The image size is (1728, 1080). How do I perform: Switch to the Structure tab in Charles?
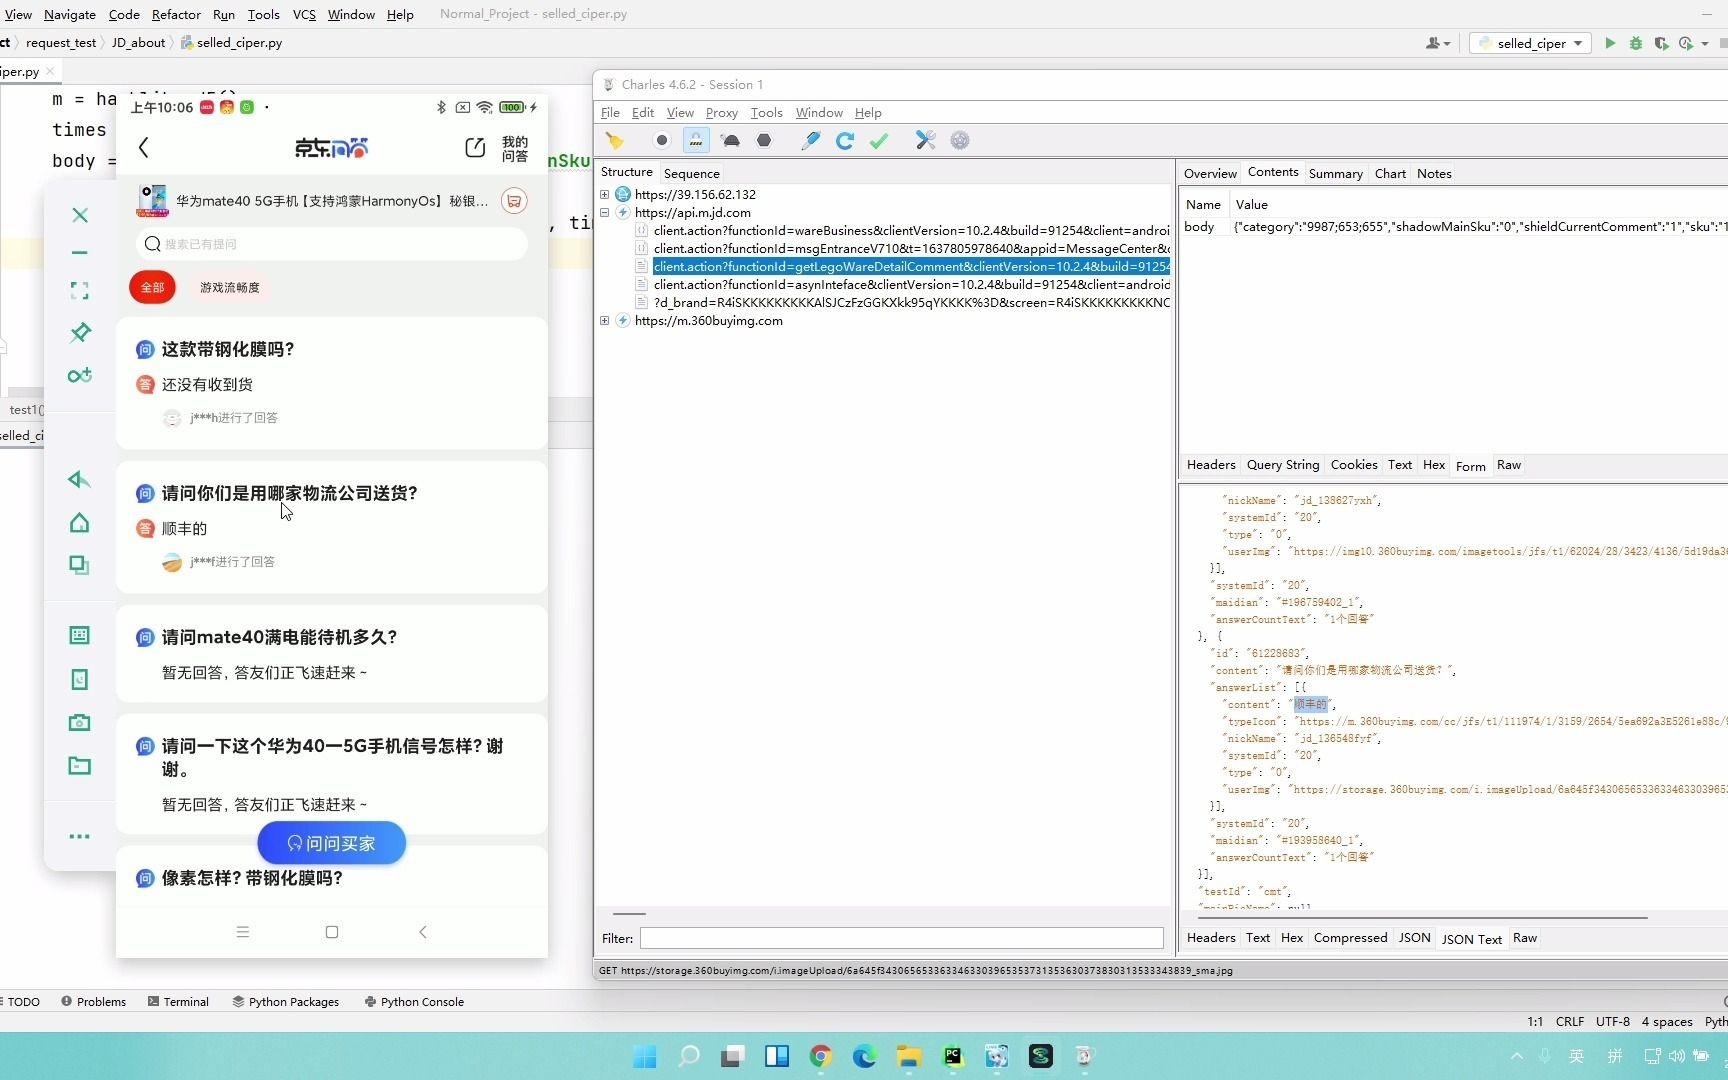(x=627, y=172)
